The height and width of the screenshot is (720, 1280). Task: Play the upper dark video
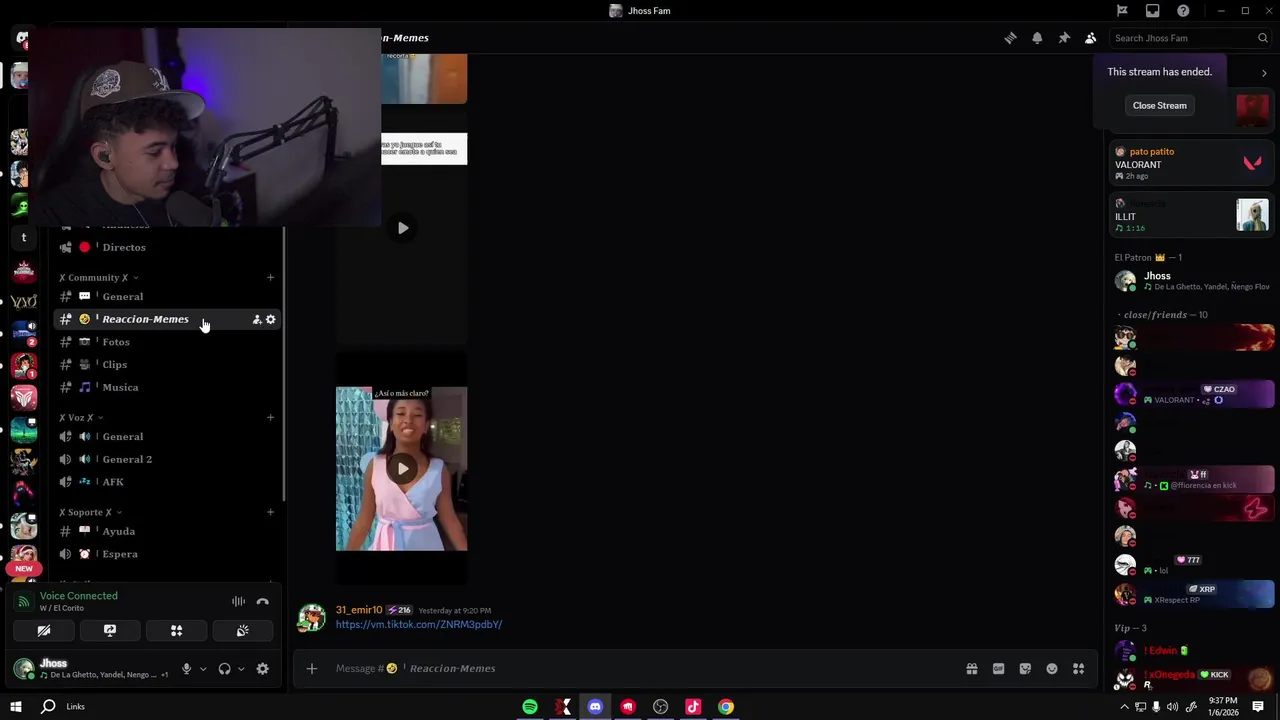[x=402, y=228]
